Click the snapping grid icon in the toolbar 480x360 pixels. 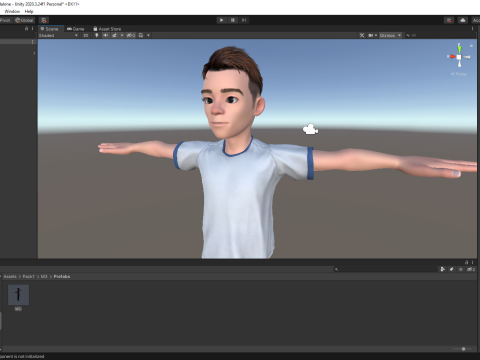pos(44,20)
